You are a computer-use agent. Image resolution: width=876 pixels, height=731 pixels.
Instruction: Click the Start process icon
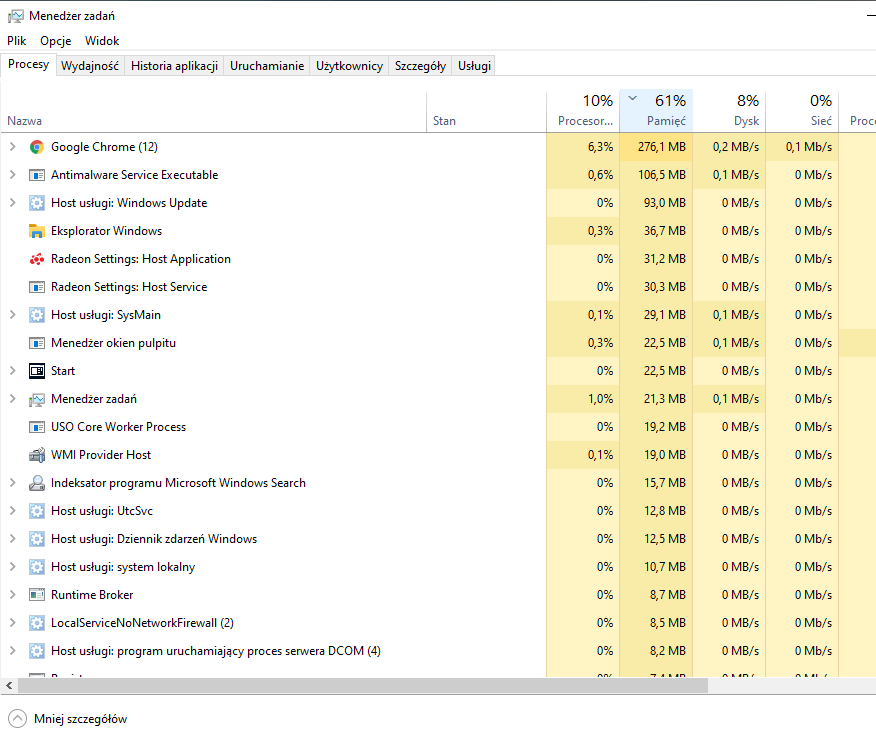[37, 371]
